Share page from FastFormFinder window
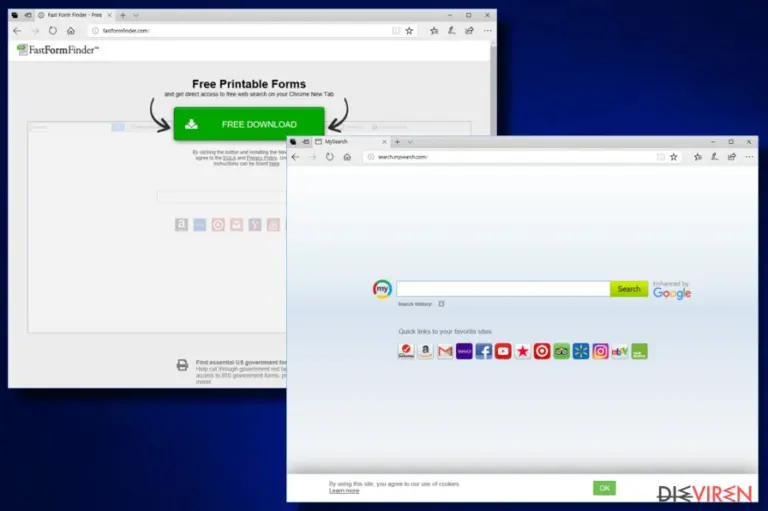Image resolution: width=768 pixels, height=511 pixels. (469, 30)
